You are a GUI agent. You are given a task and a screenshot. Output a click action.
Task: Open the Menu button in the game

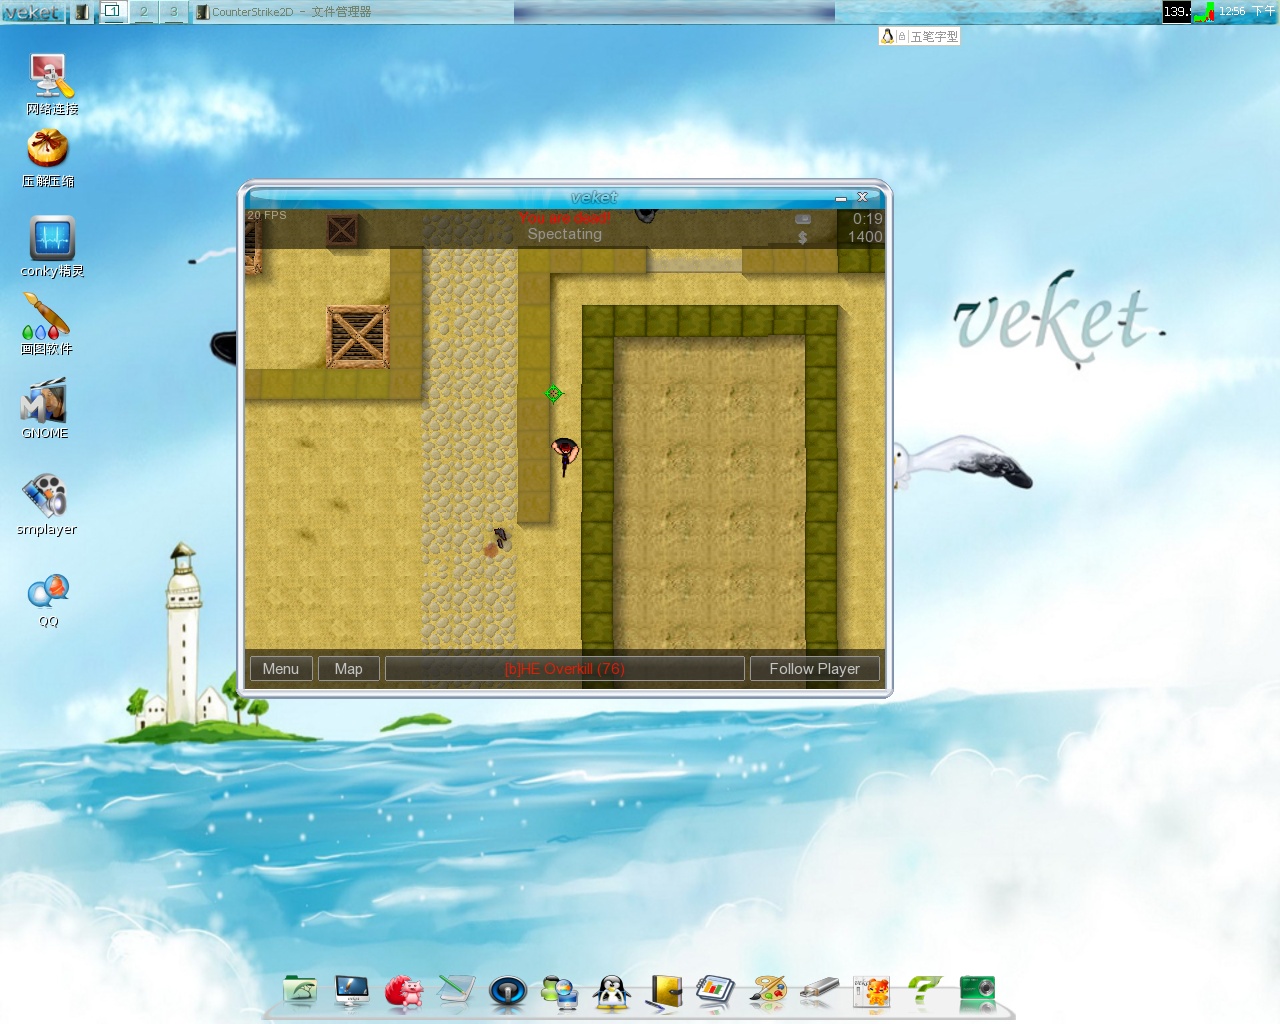[281, 669]
